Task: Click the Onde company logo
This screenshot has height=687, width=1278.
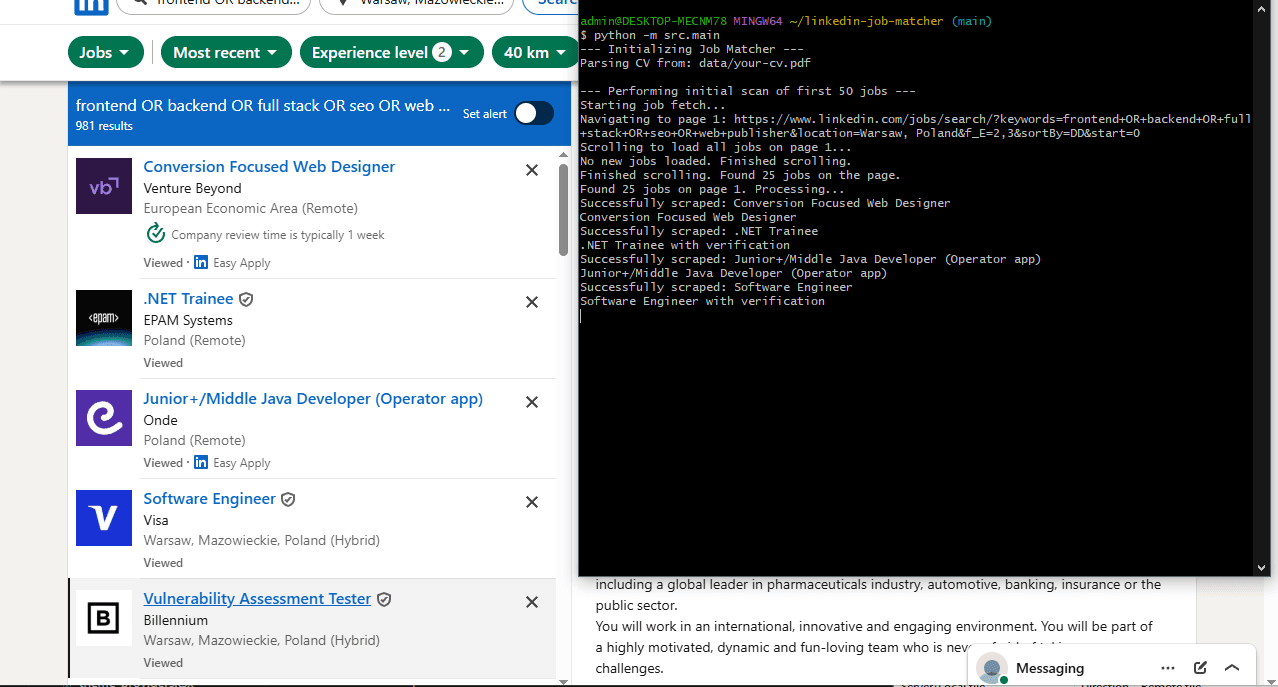Action: (104, 418)
